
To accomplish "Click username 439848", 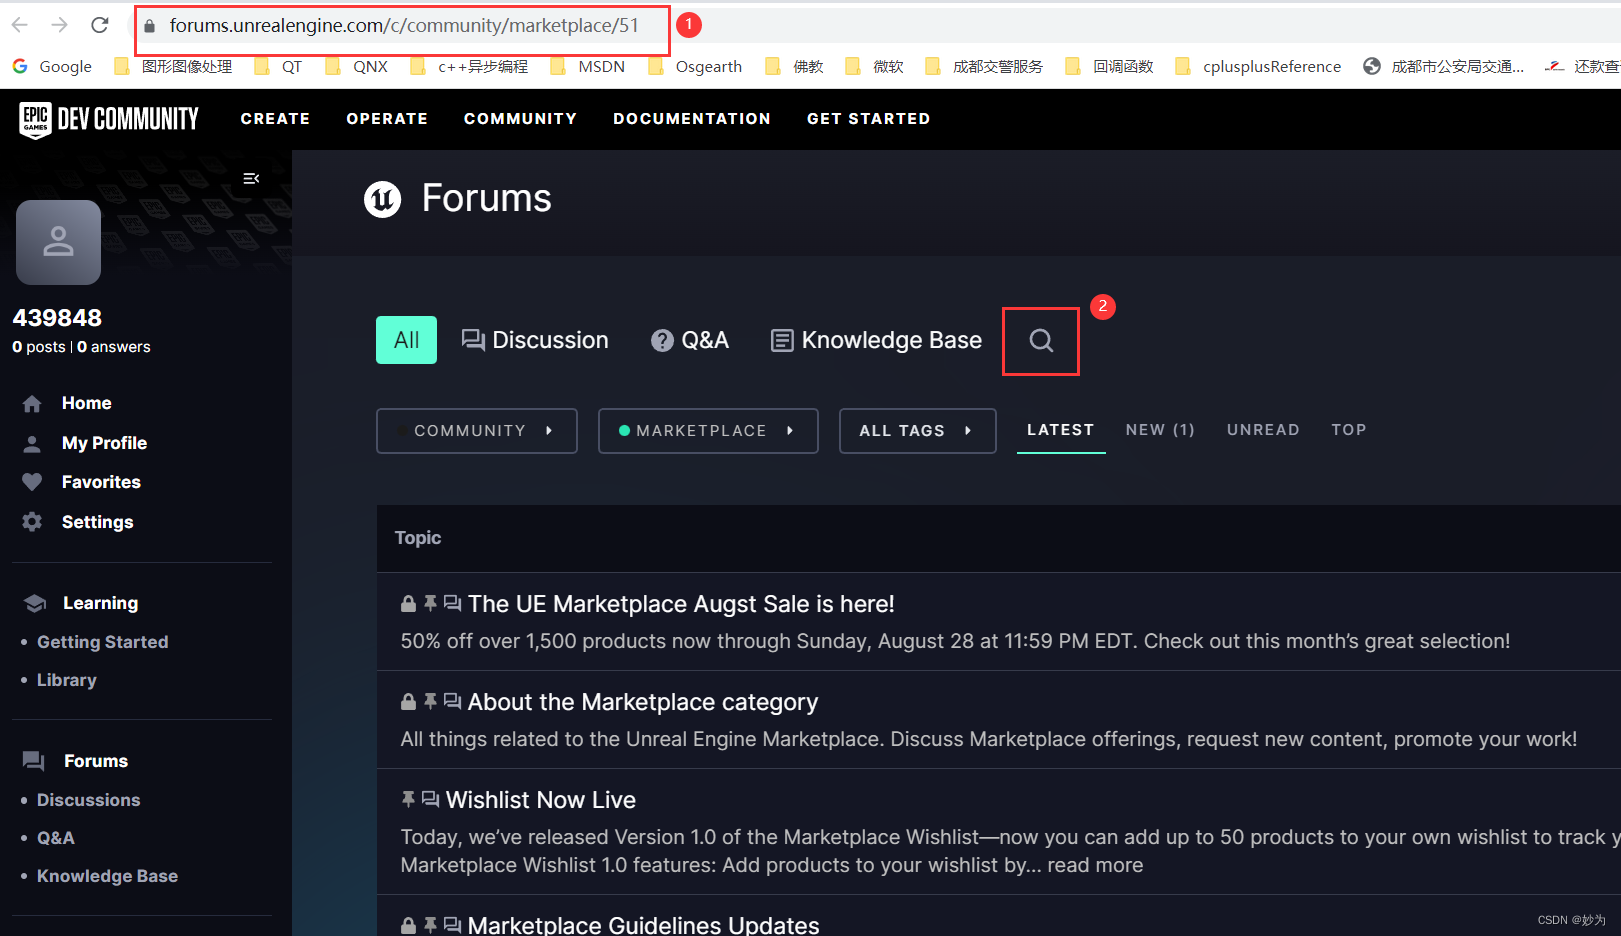I will [x=57, y=318].
